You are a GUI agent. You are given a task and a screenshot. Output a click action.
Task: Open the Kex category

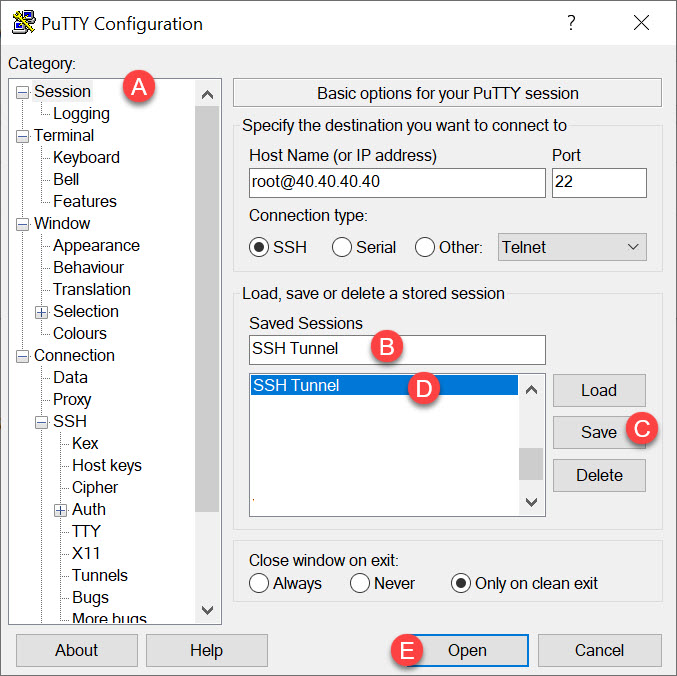tap(85, 444)
